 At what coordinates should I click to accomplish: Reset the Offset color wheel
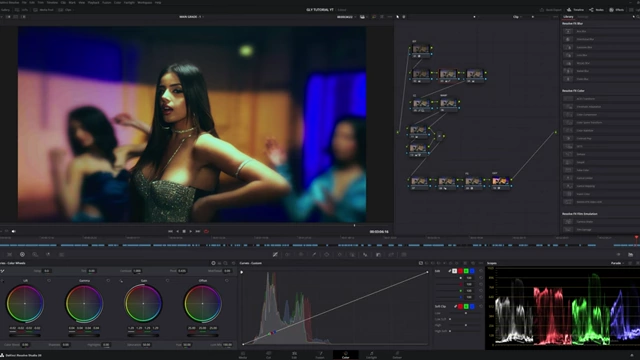click(x=227, y=280)
